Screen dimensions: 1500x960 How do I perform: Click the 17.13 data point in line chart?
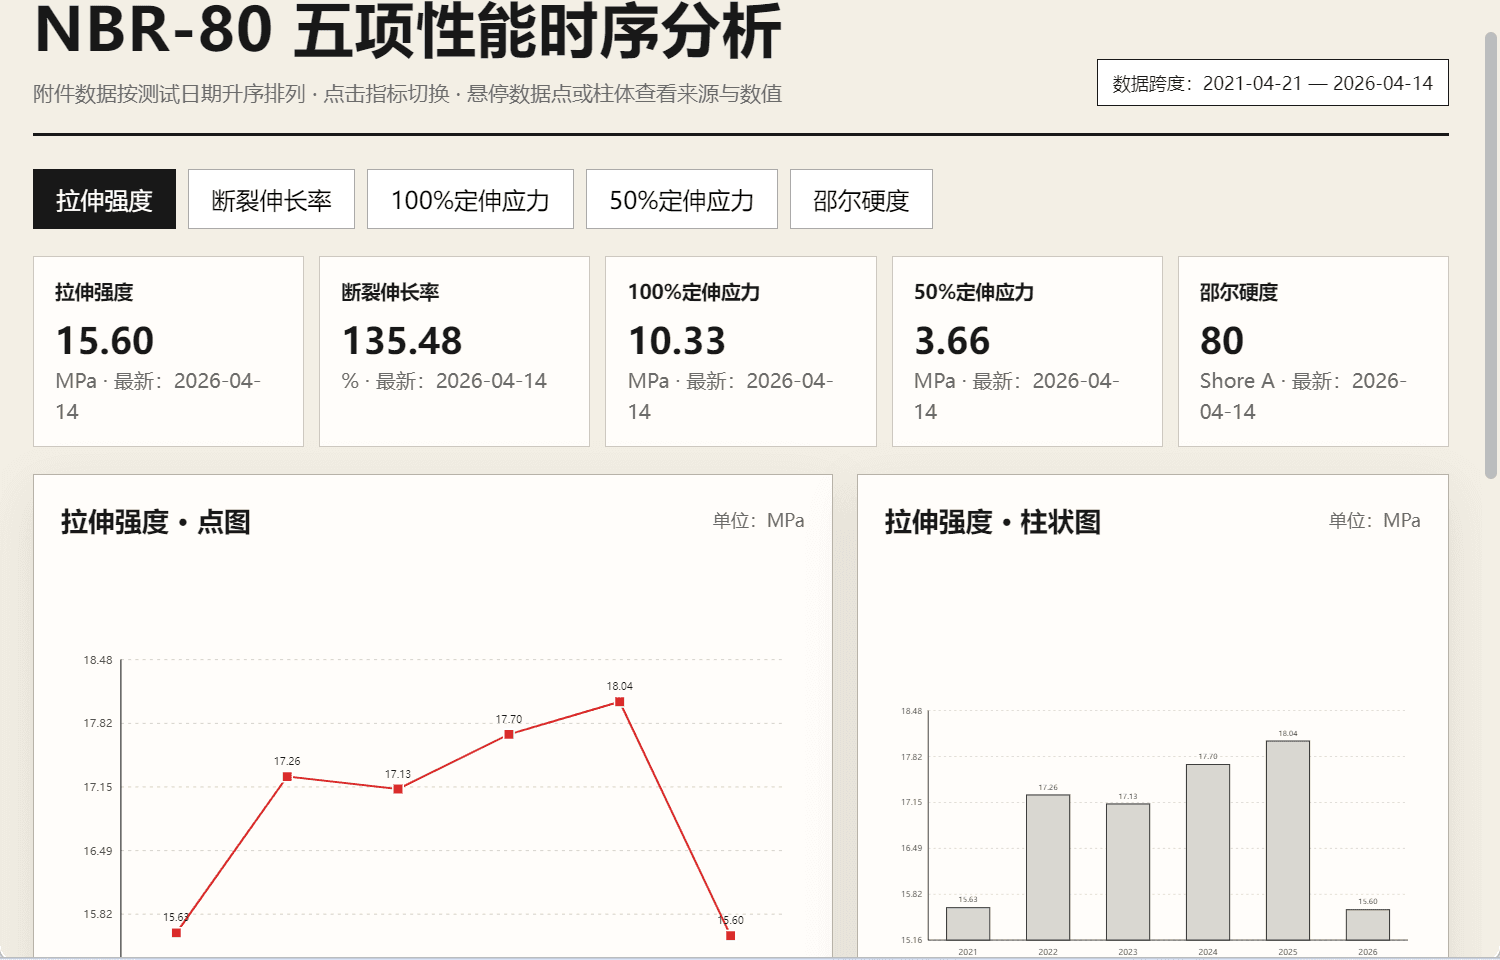[398, 789]
